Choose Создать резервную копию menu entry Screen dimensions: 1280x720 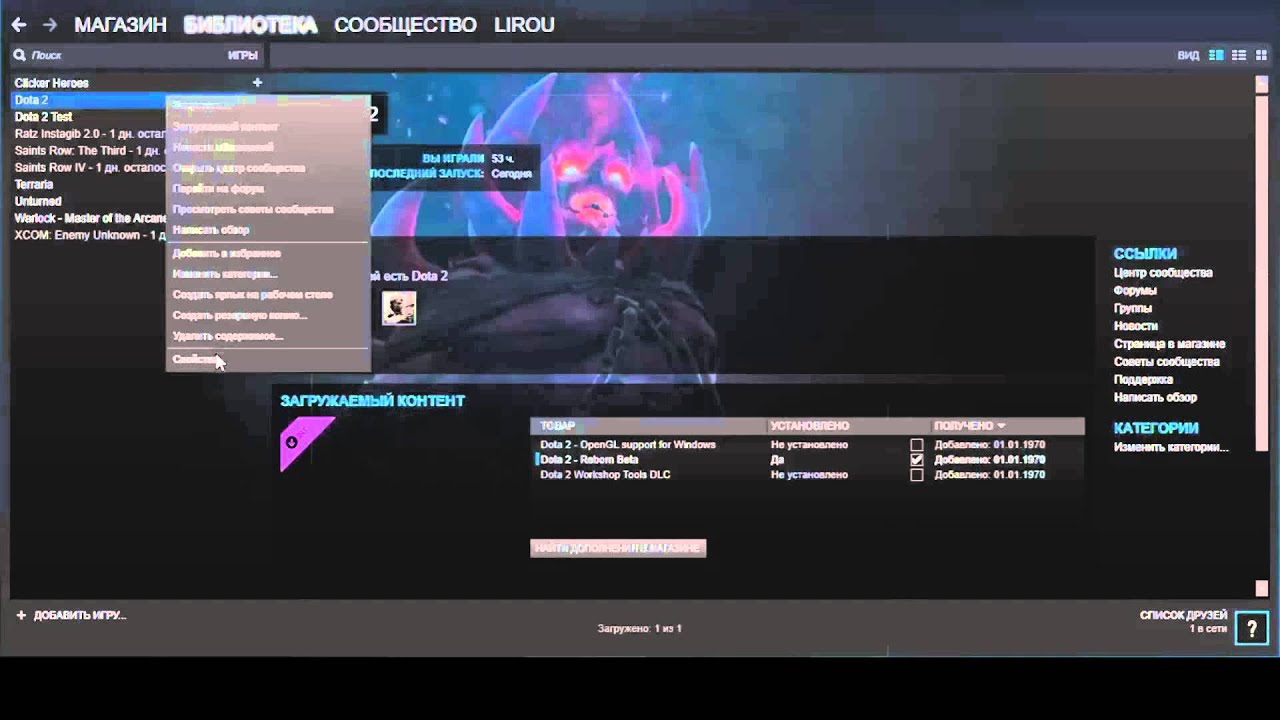268,315
